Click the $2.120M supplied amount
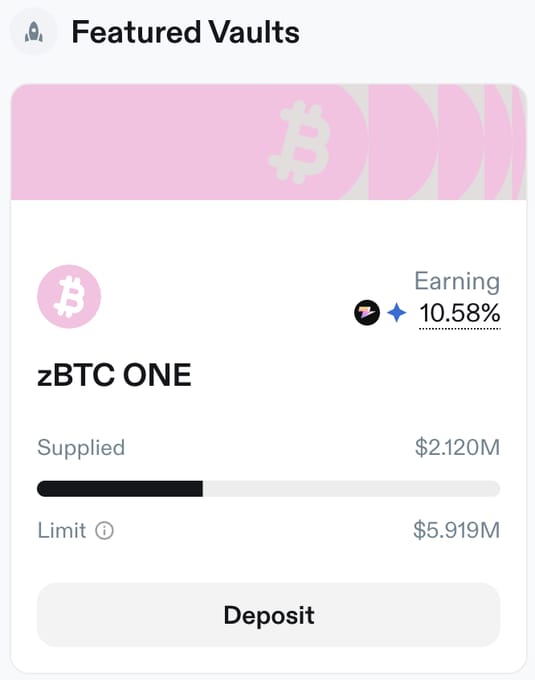The width and height of the screenshot is (535, 680). (x=457, y=447)
